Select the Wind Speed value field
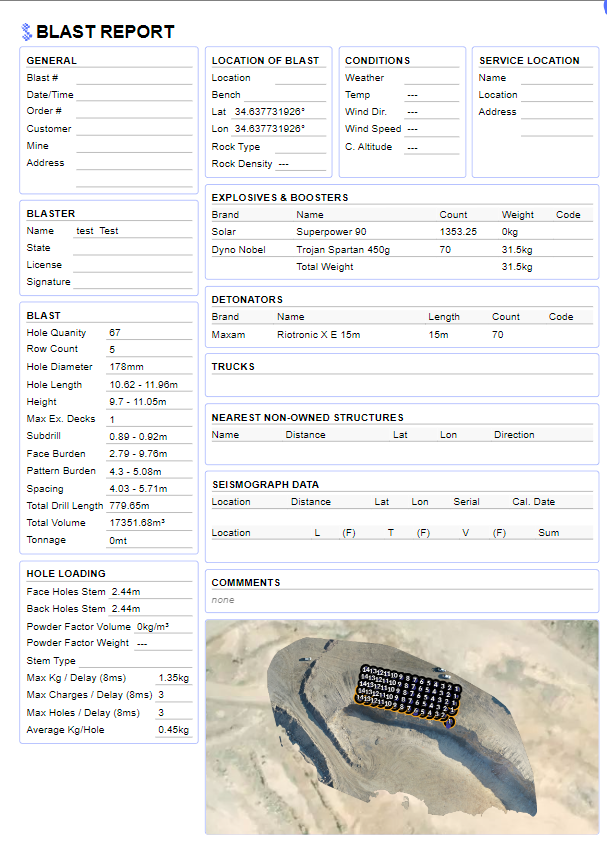This screenshot has height=846, width=607. (431, 129)
